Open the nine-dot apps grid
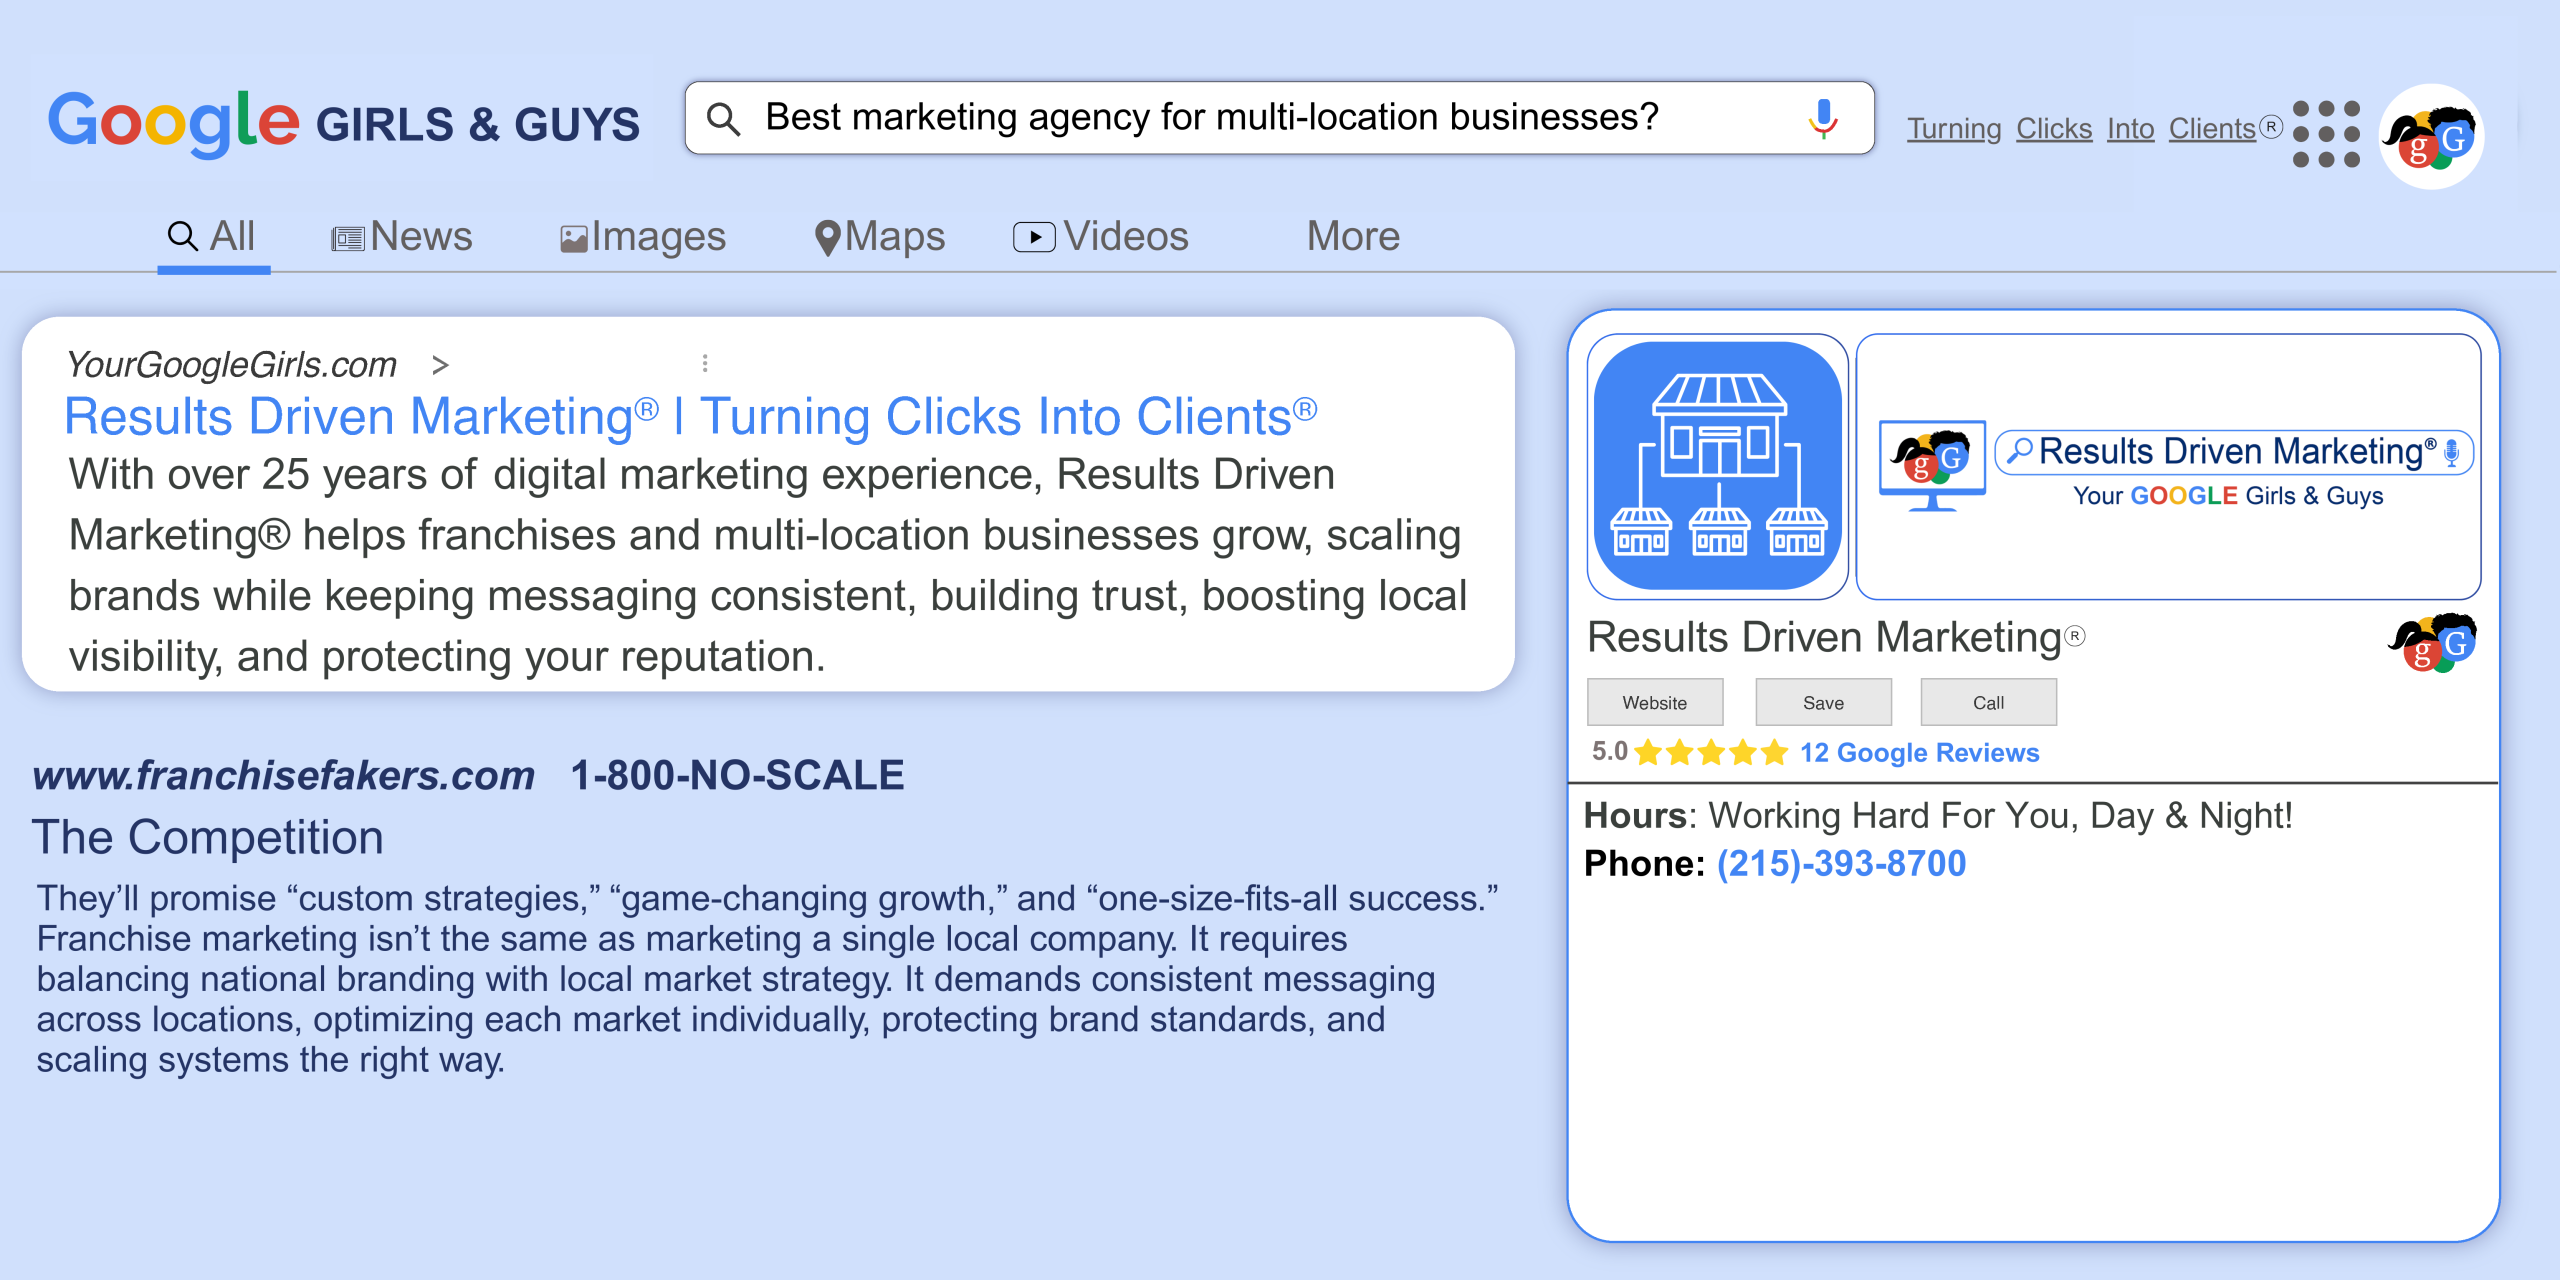 2326,133
